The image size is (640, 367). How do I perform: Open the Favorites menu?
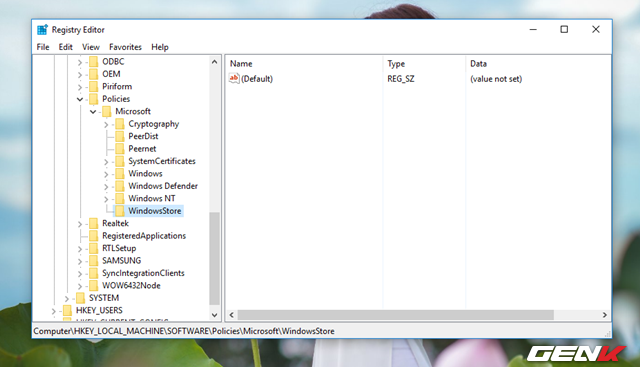(x=125, y=47)
